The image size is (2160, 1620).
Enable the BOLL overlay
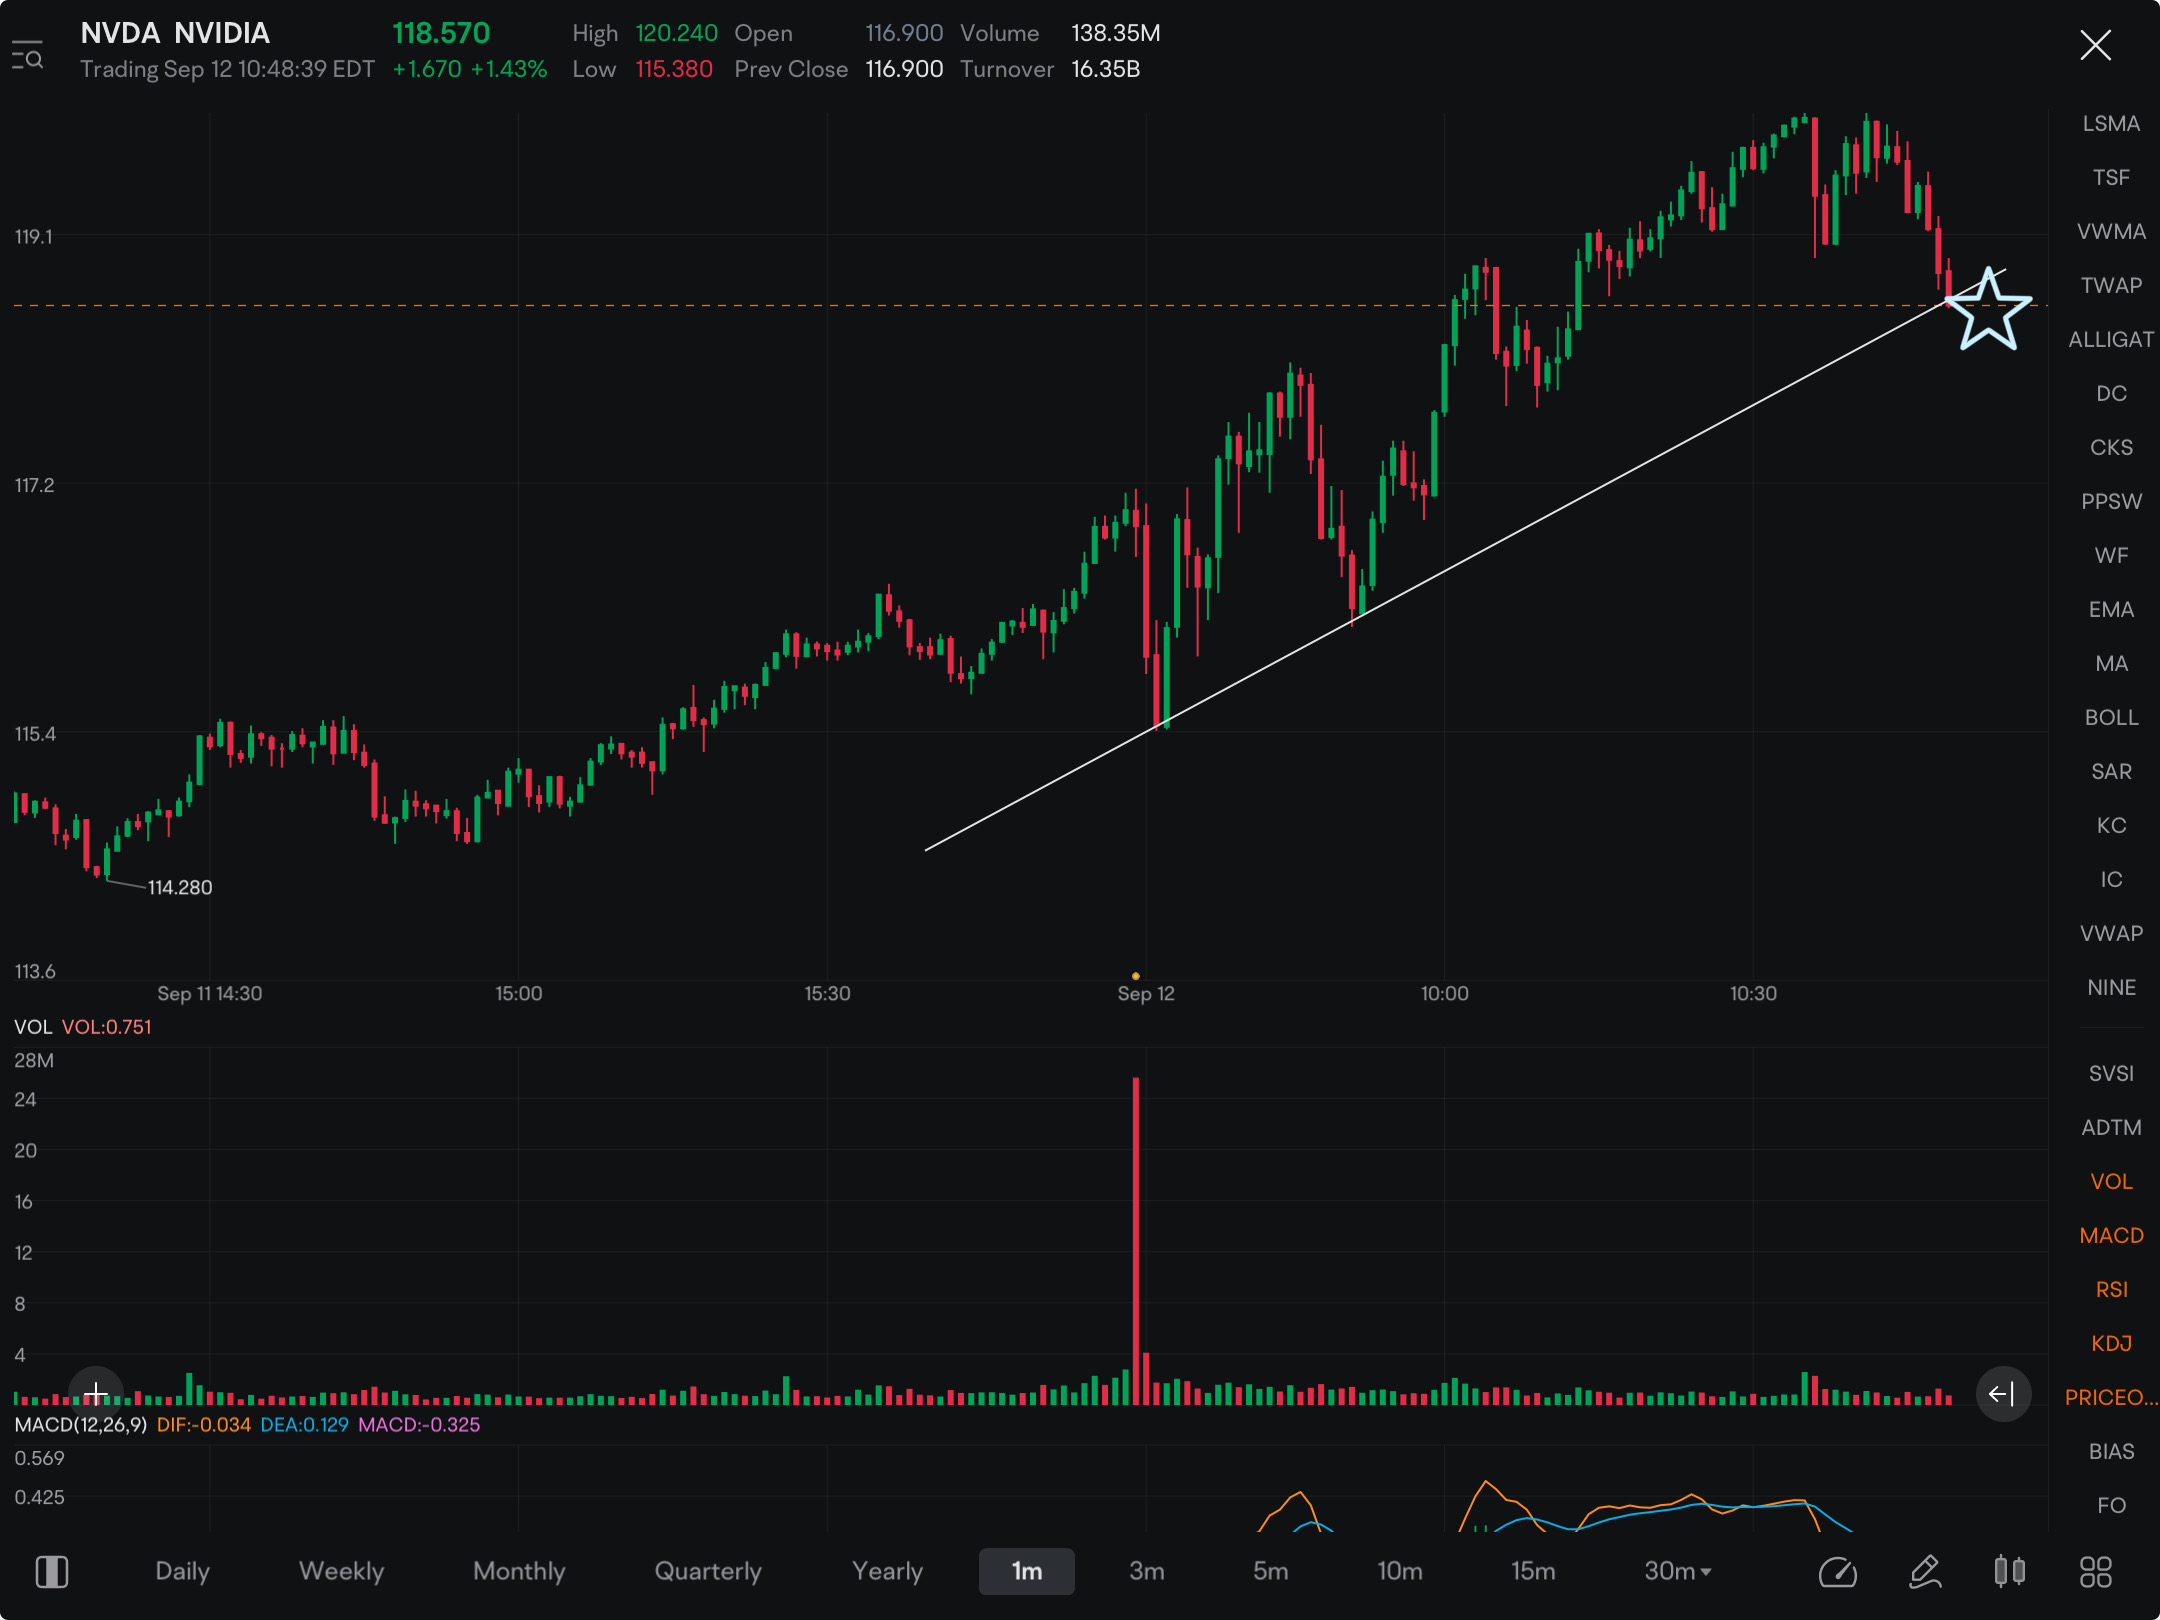point(2111,717)
